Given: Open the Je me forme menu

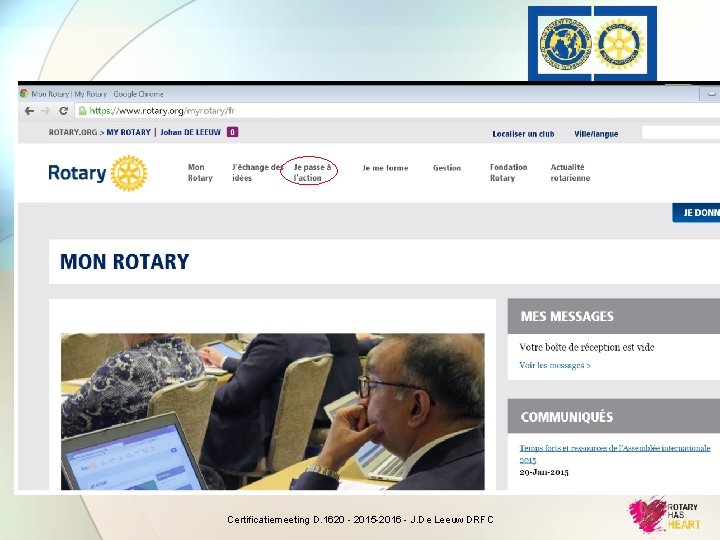Looking at the screenshot, I should coord(385,168).
